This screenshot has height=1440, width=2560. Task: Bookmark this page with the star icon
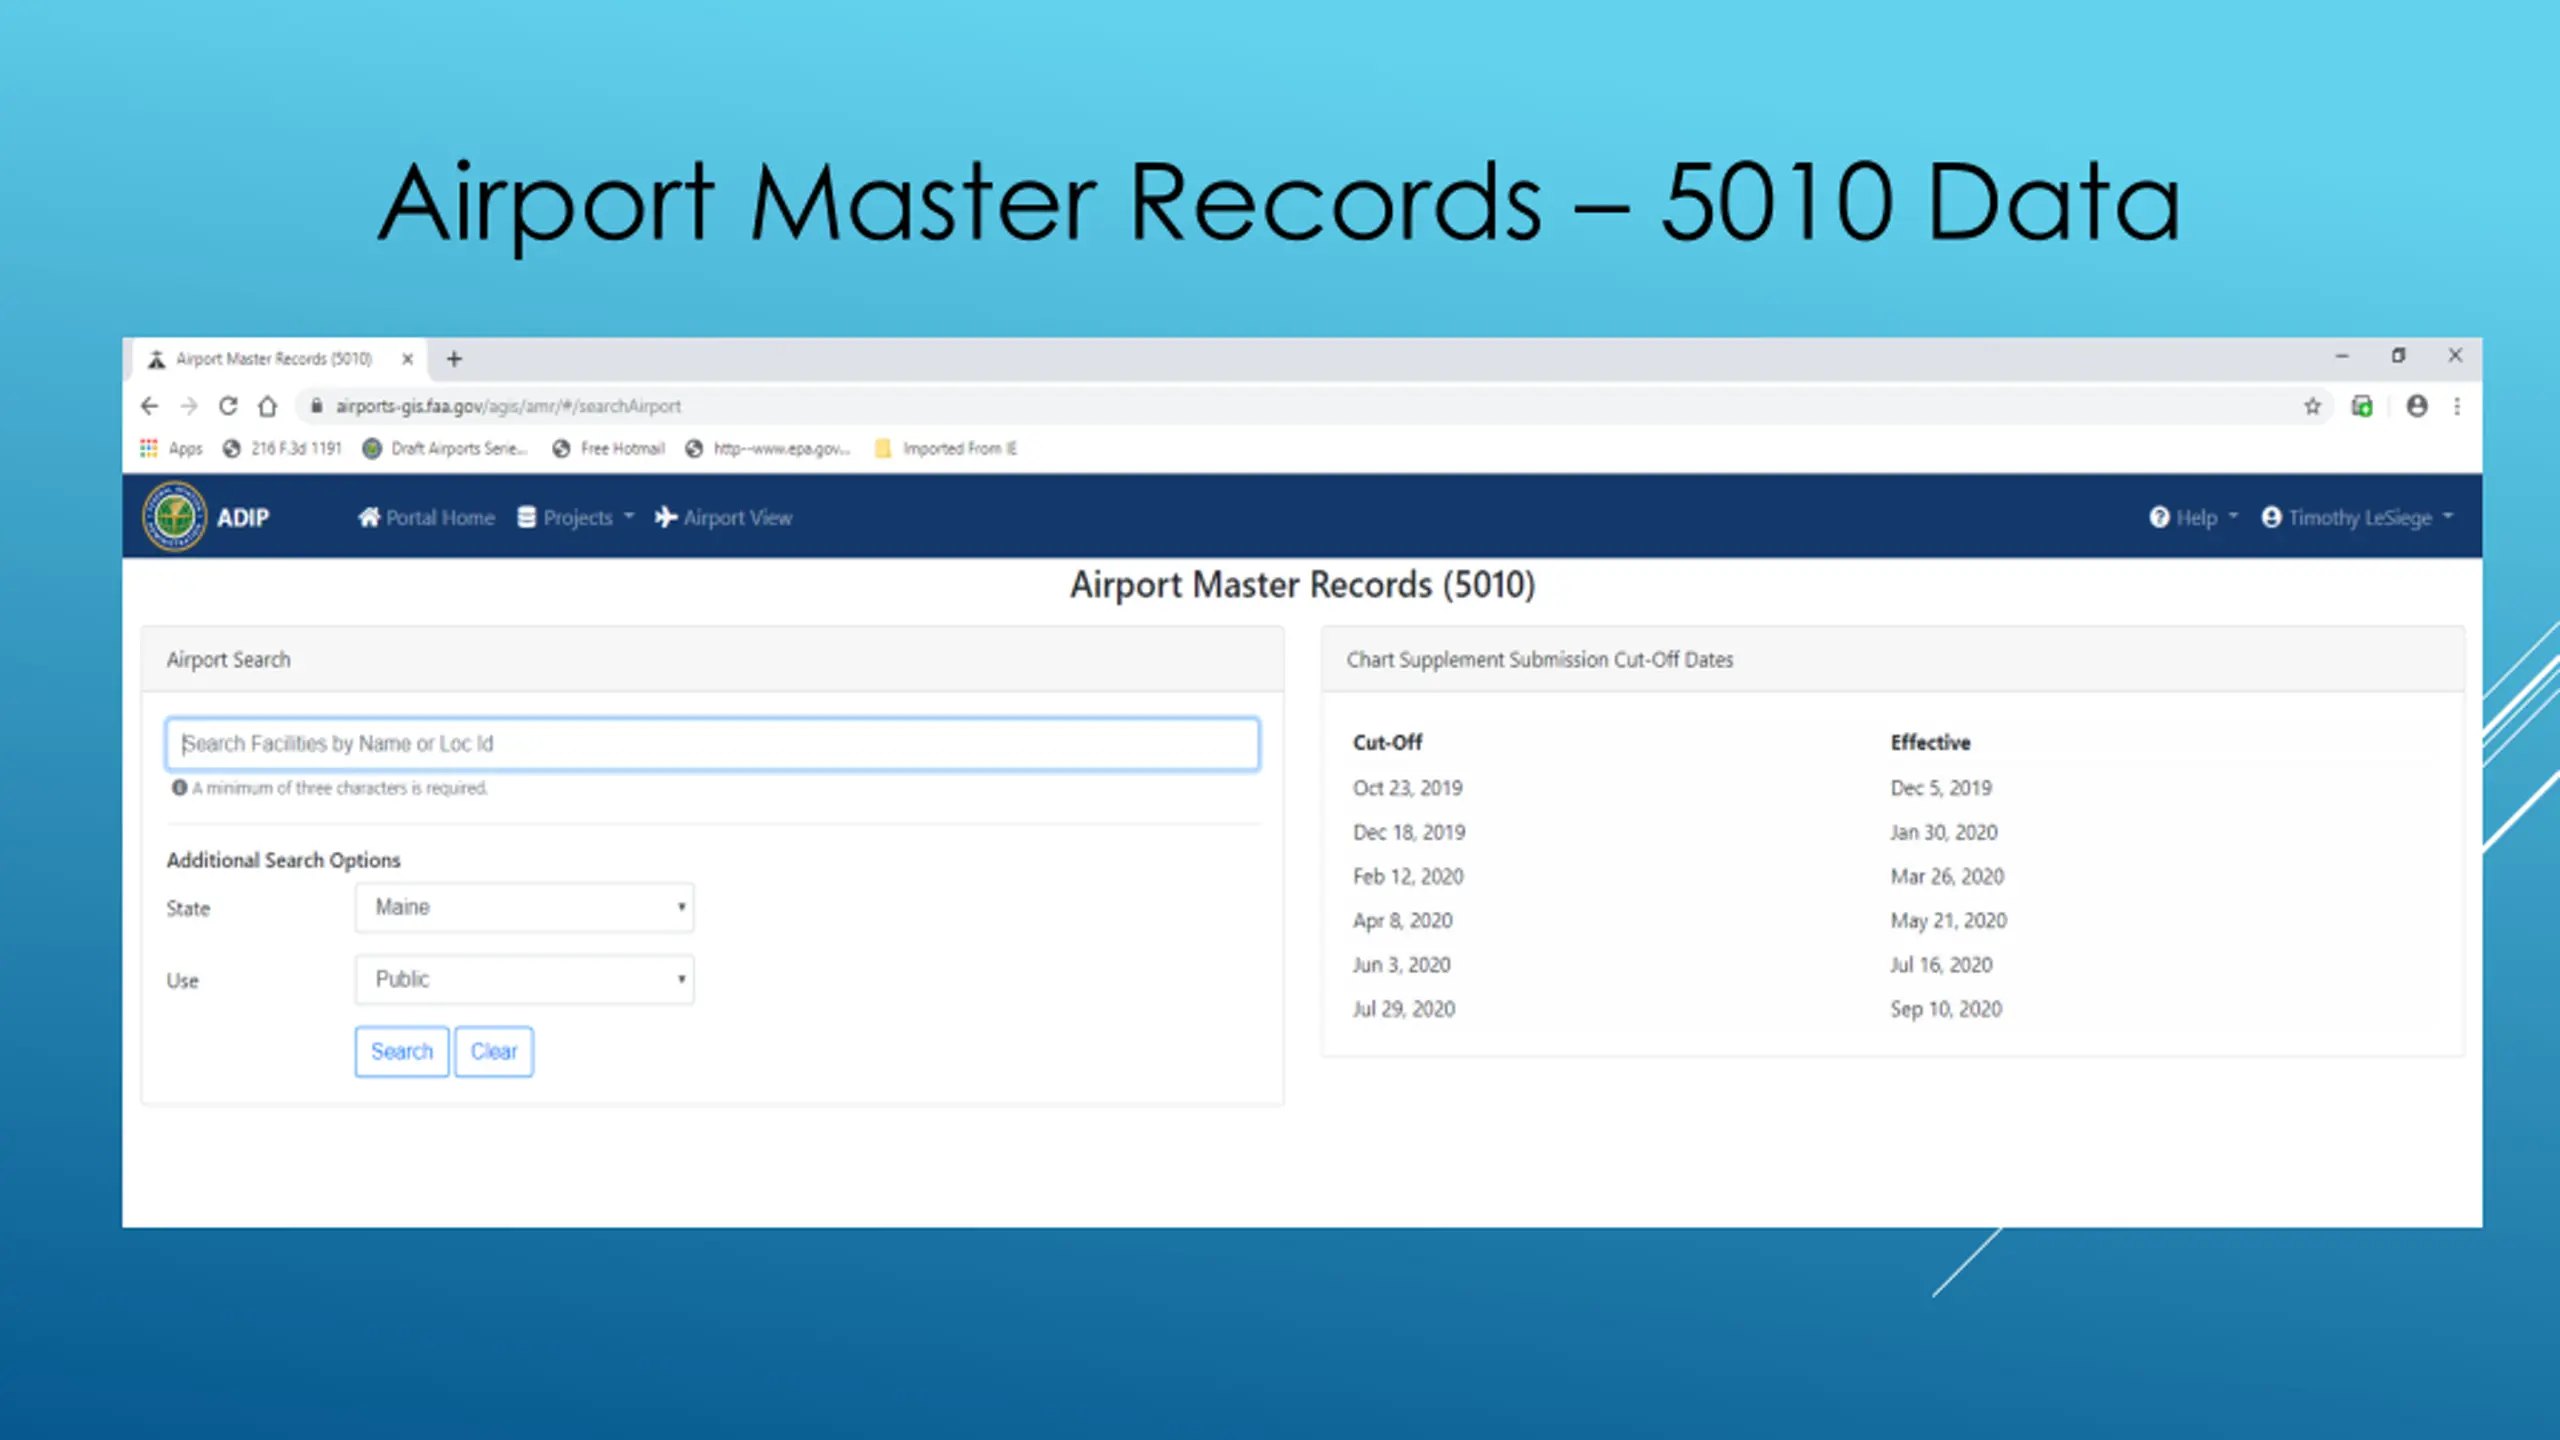click(2312, 406)
